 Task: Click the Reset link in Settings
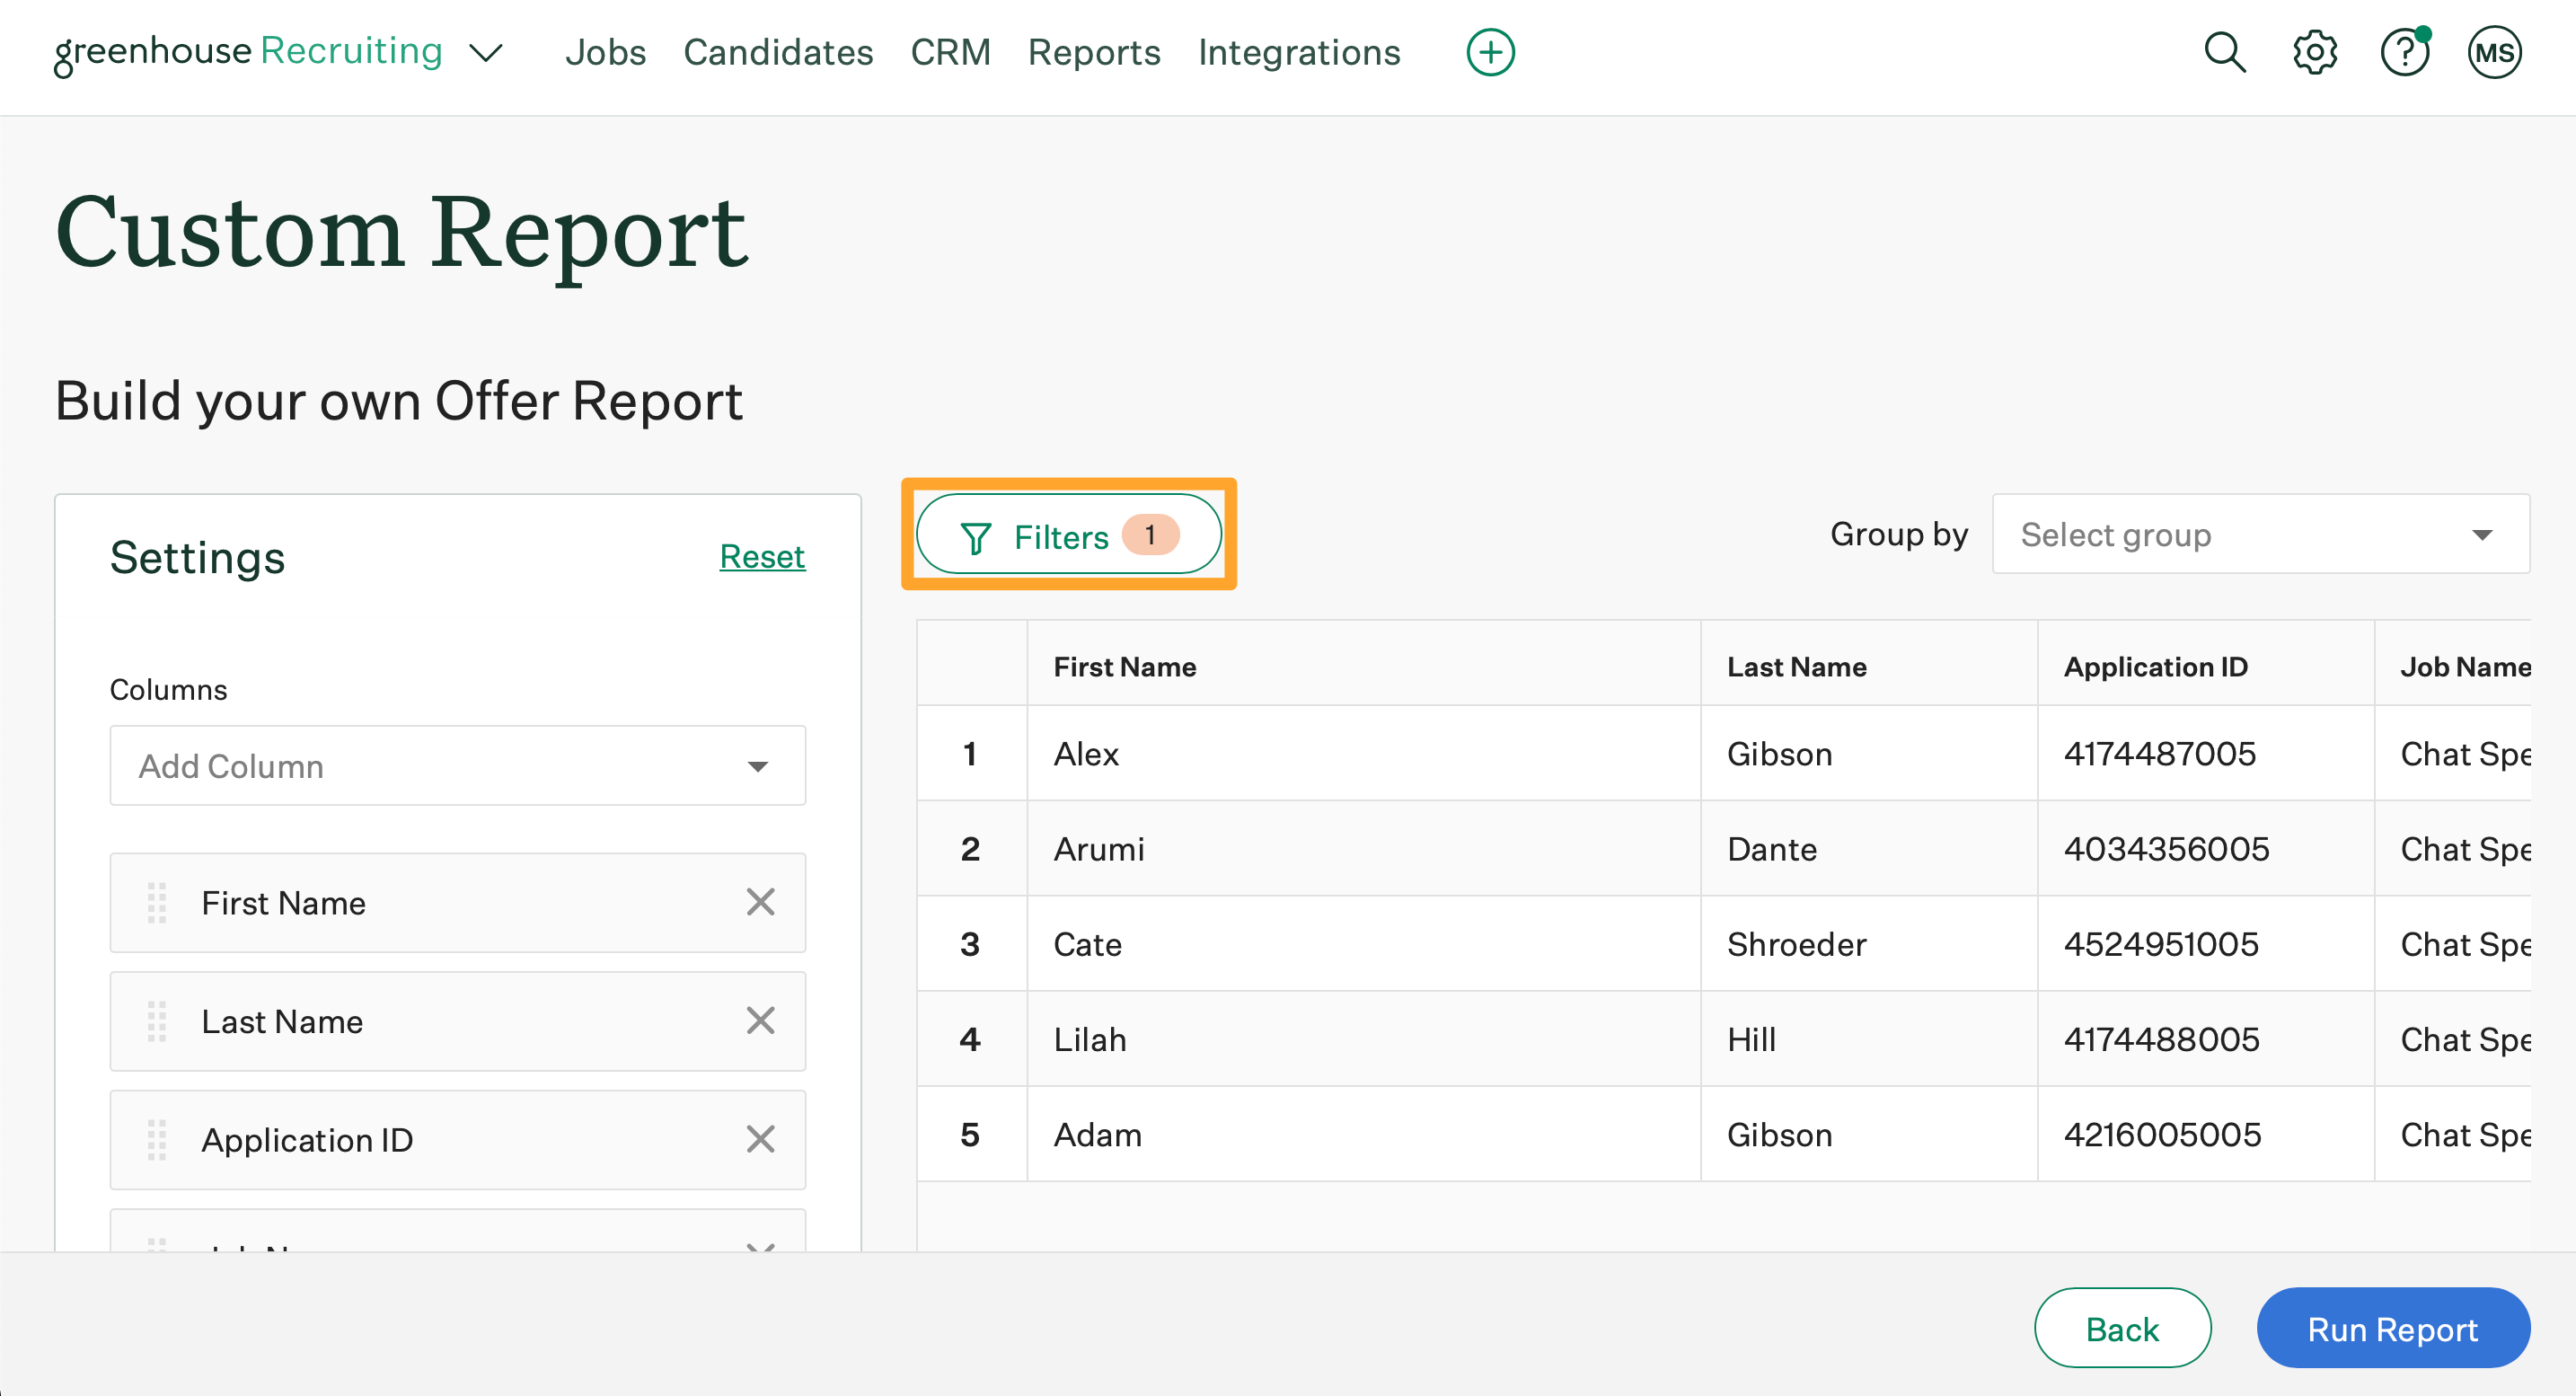762,556
